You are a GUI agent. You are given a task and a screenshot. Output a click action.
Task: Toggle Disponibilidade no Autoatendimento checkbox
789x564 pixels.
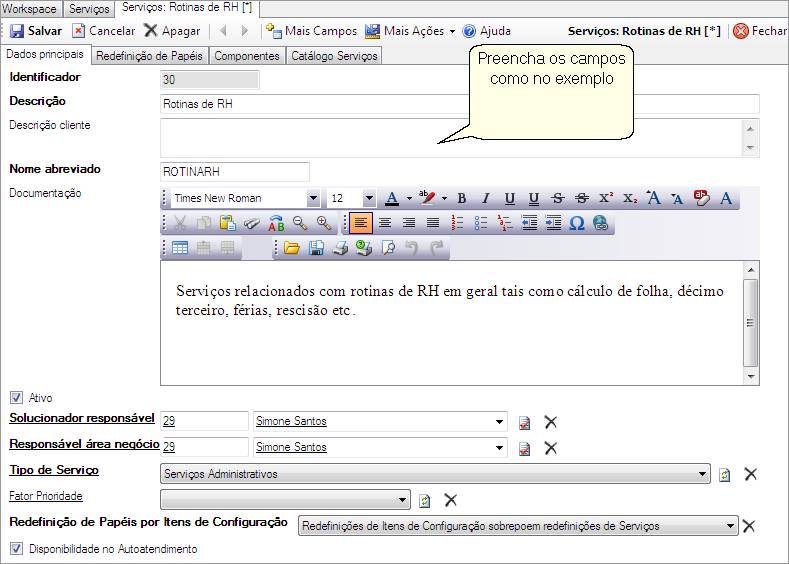[16, 548]
